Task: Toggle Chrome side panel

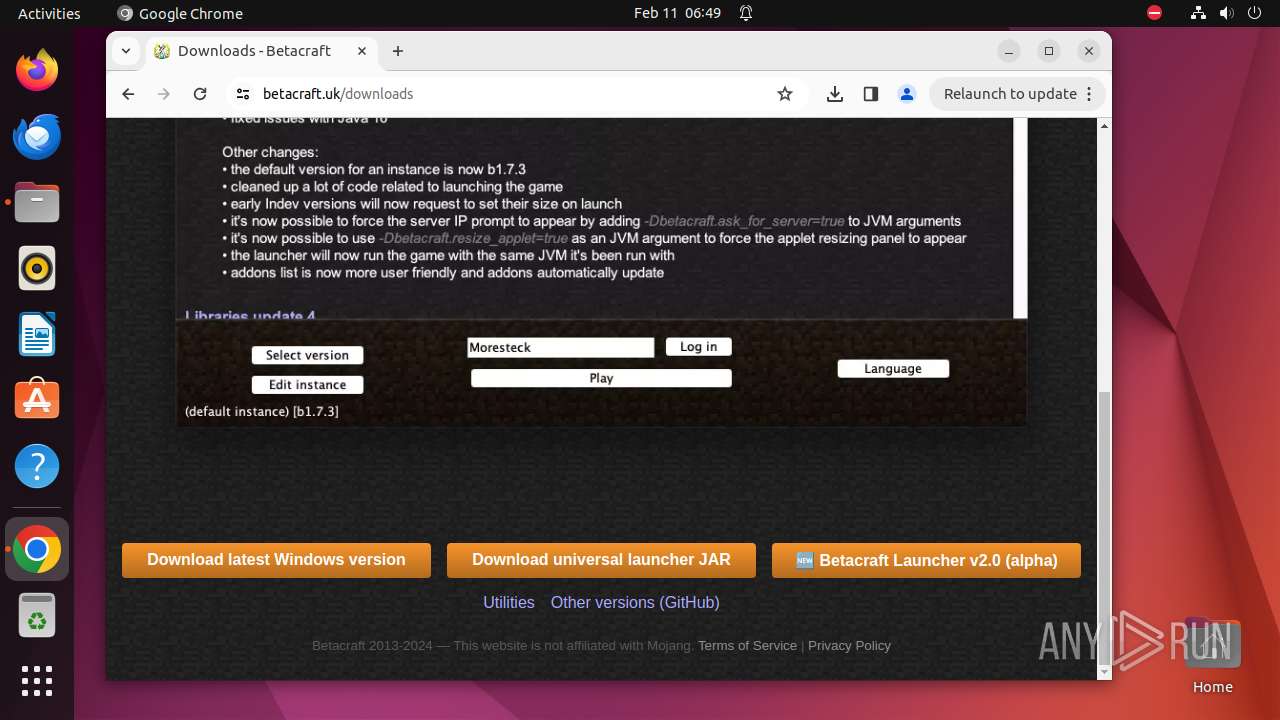Action: [871, 94]
